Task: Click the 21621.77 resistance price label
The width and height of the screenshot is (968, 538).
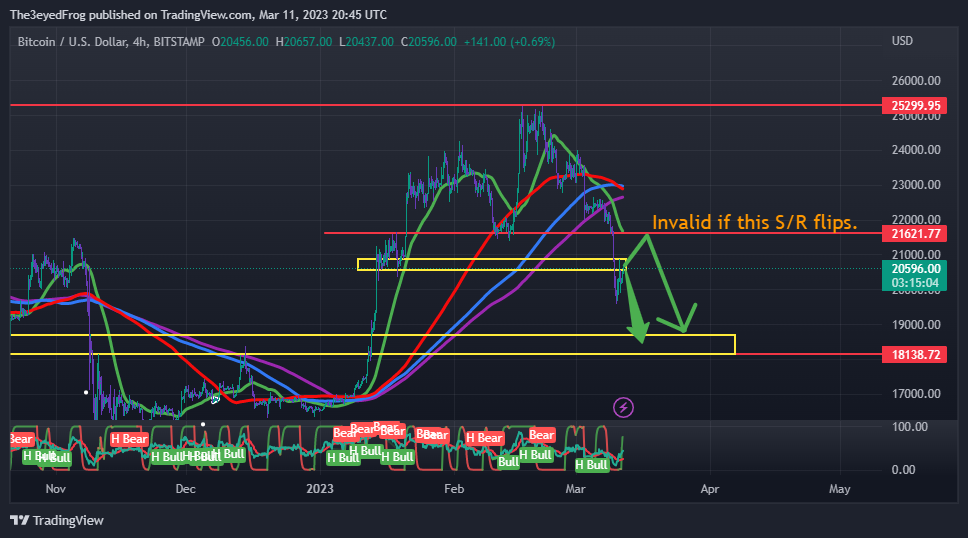Action: click(914, 233)
